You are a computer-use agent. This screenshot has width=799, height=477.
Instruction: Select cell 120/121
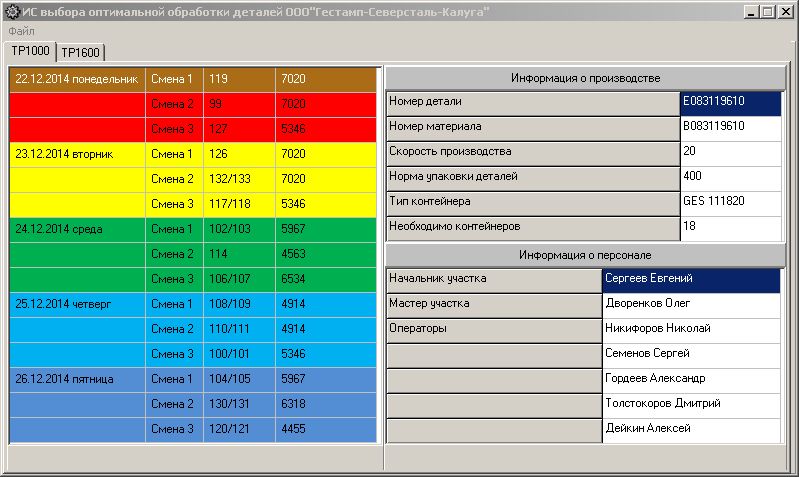click(x=239, y=429)
